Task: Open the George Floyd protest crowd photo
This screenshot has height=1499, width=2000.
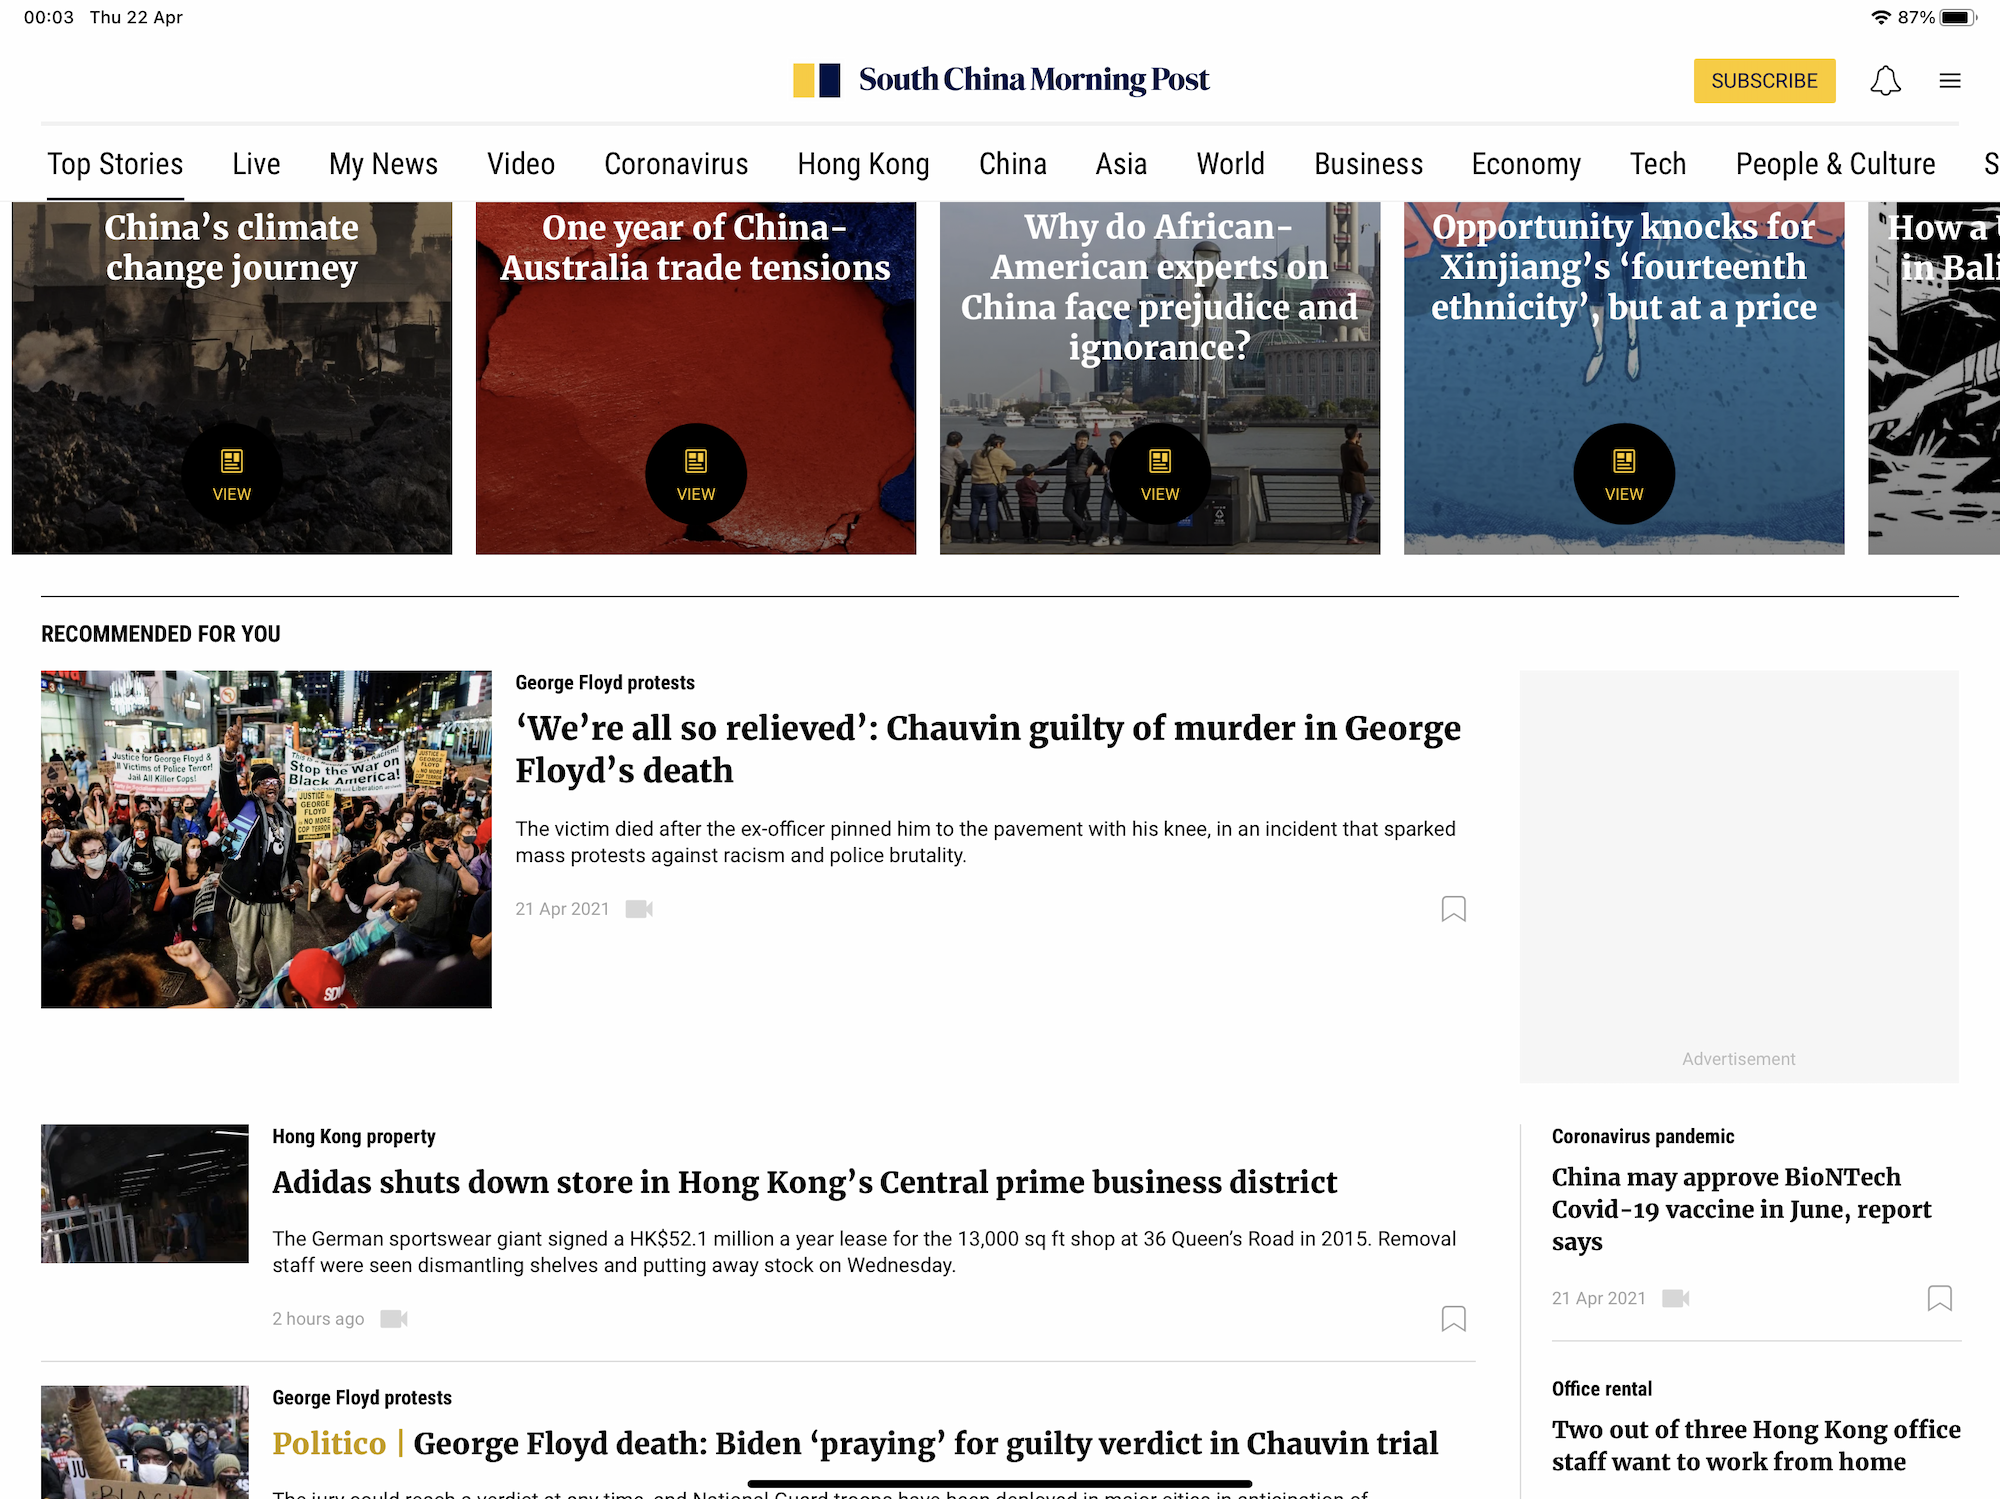Action: point(266,839)
